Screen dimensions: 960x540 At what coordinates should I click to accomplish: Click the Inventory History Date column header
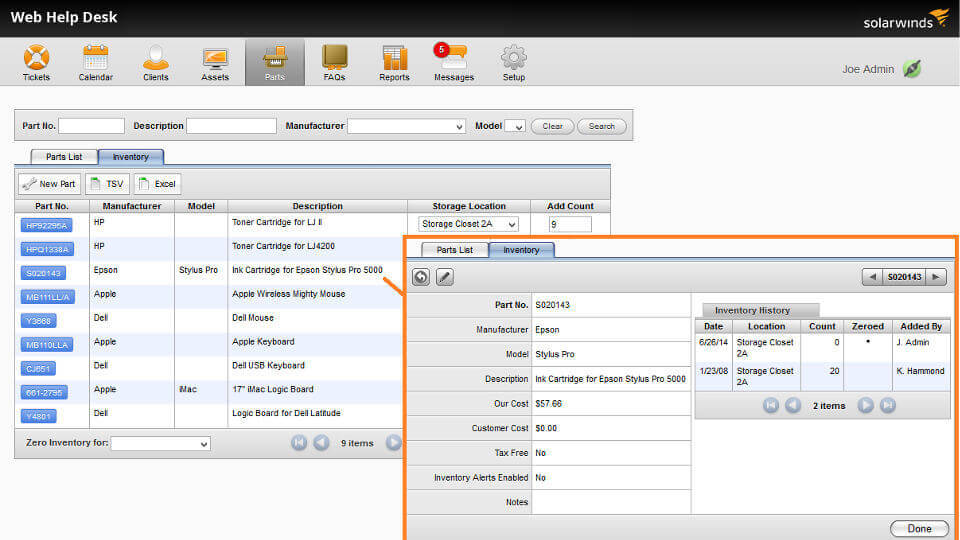(x=713, y=326)
